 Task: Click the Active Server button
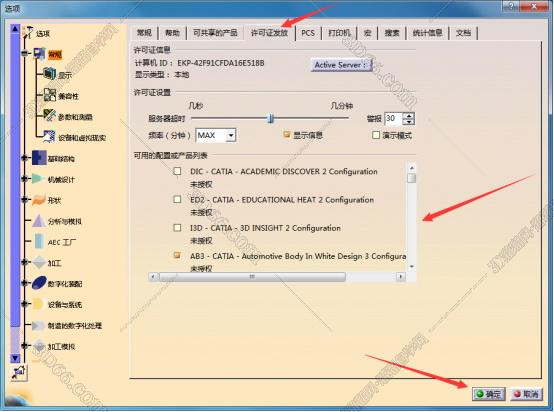[x=341, y=65]
